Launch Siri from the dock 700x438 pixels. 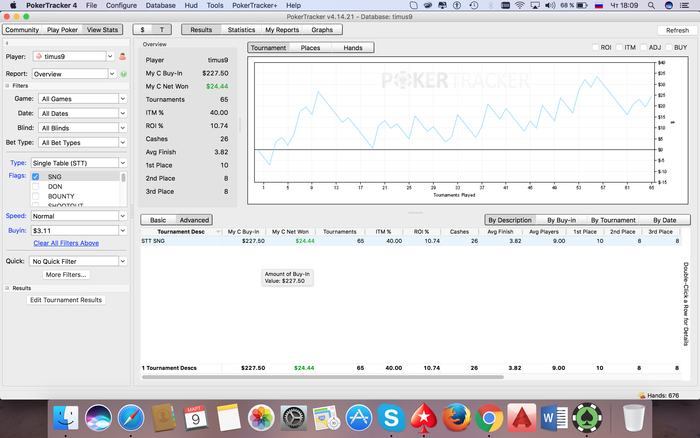click(x=98, y=418)
